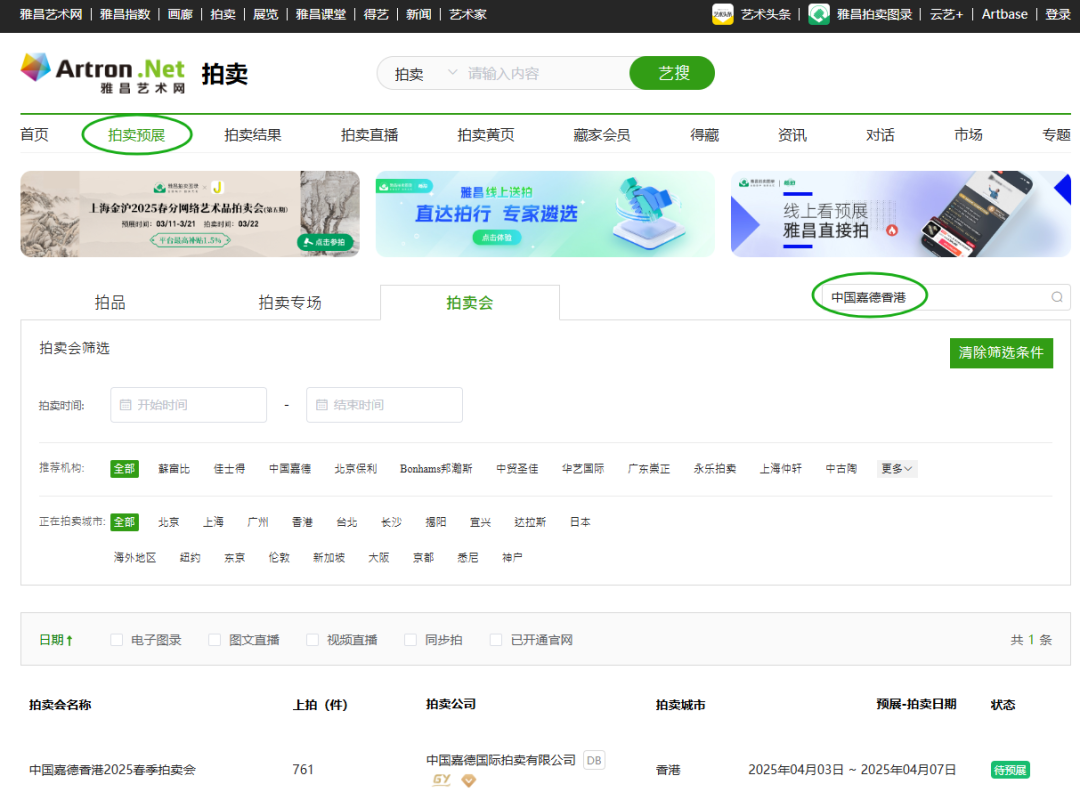The height and width of the screenshot is (808, 1080).
Task: Open the 拍卖 search category dropdown
Action: [x=425, y=74]
